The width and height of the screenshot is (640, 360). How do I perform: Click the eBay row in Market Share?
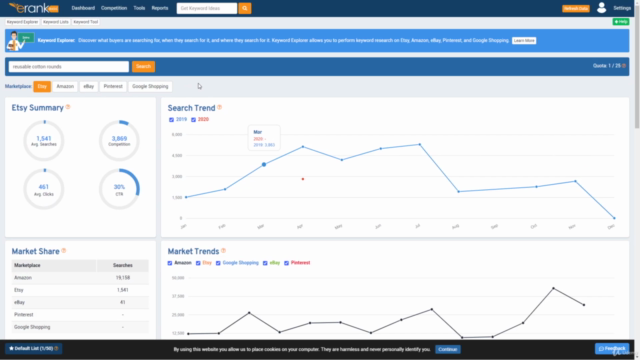[x=80, y=302]
